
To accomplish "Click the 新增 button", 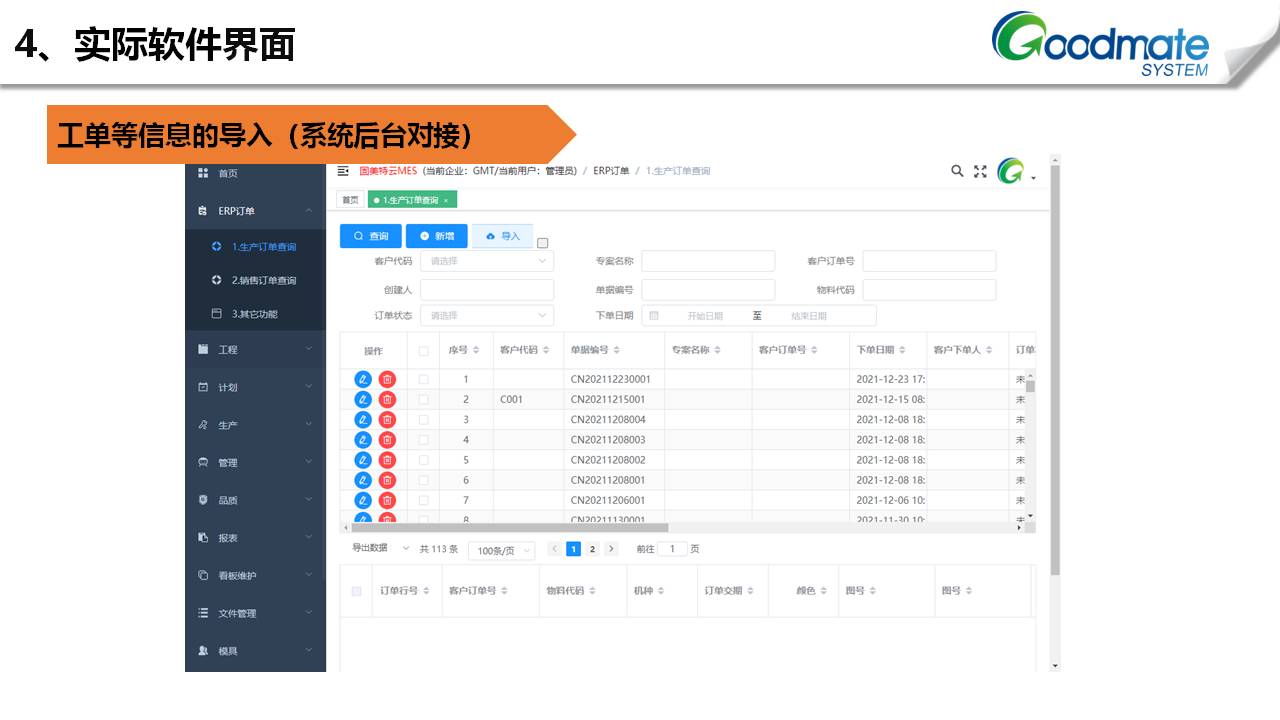I will point(436,236).
